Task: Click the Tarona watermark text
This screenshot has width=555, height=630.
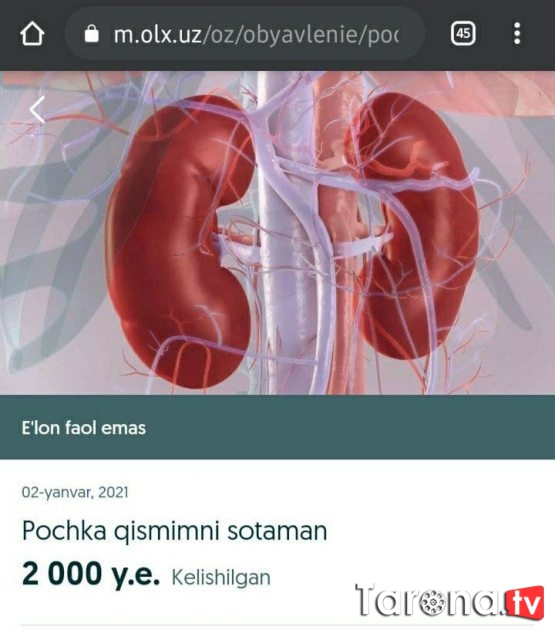Action: pyautogui.click(x=430, y=600)
